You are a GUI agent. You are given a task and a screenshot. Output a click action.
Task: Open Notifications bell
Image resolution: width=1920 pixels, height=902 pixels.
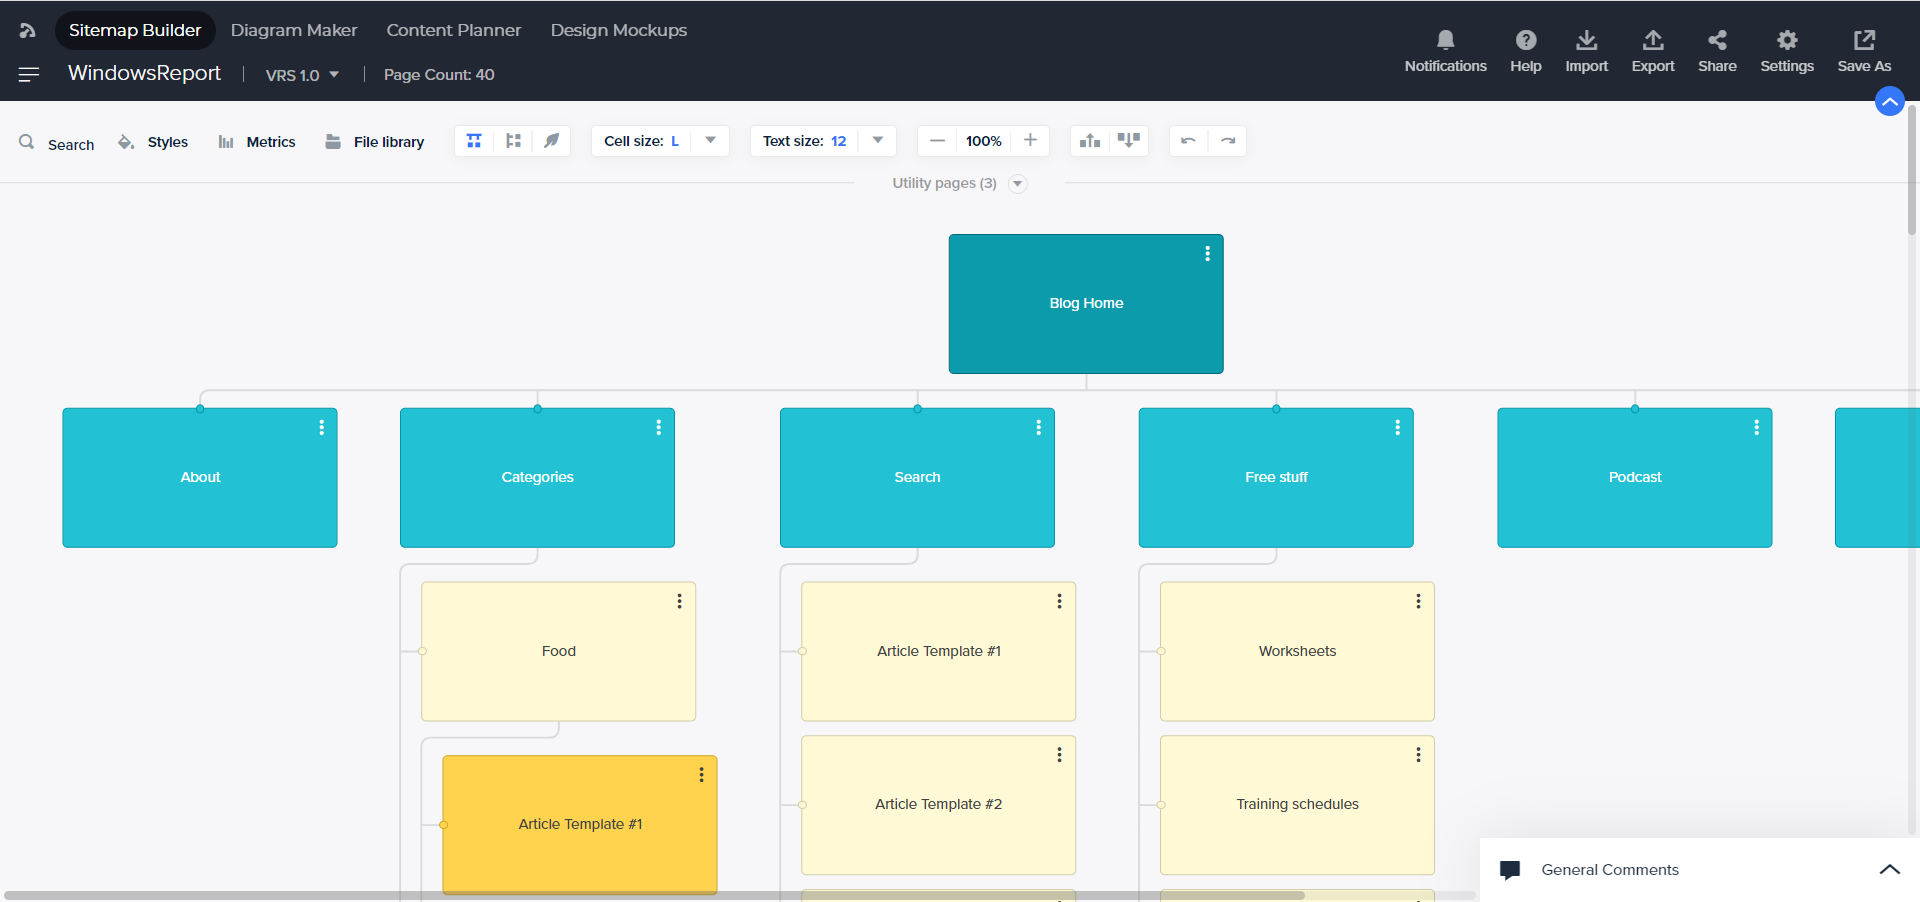click(x=1445, y=51)
